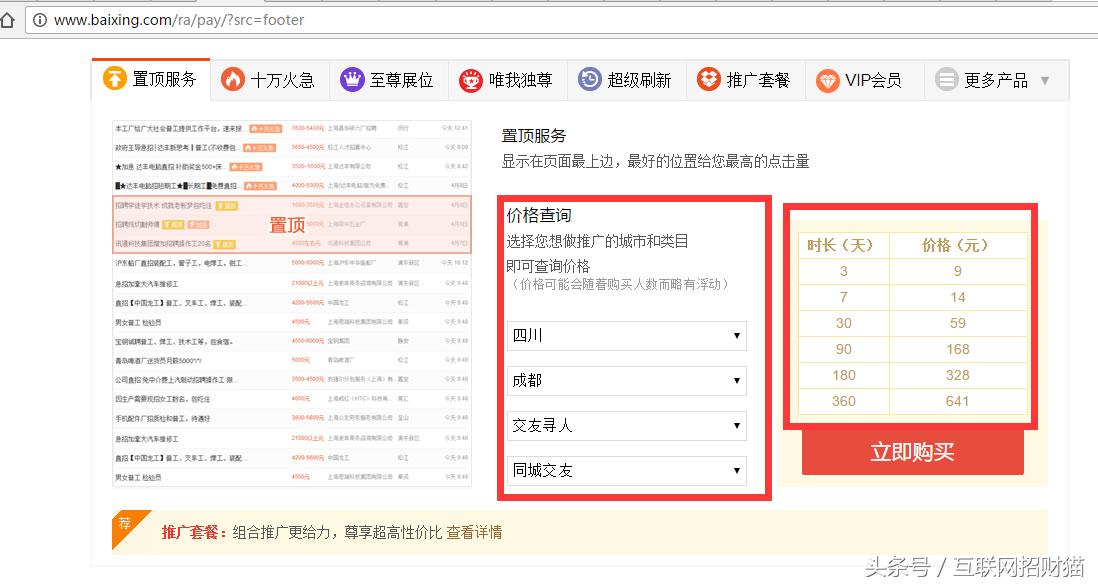Click the site info icon in address bar

[40, 20]
